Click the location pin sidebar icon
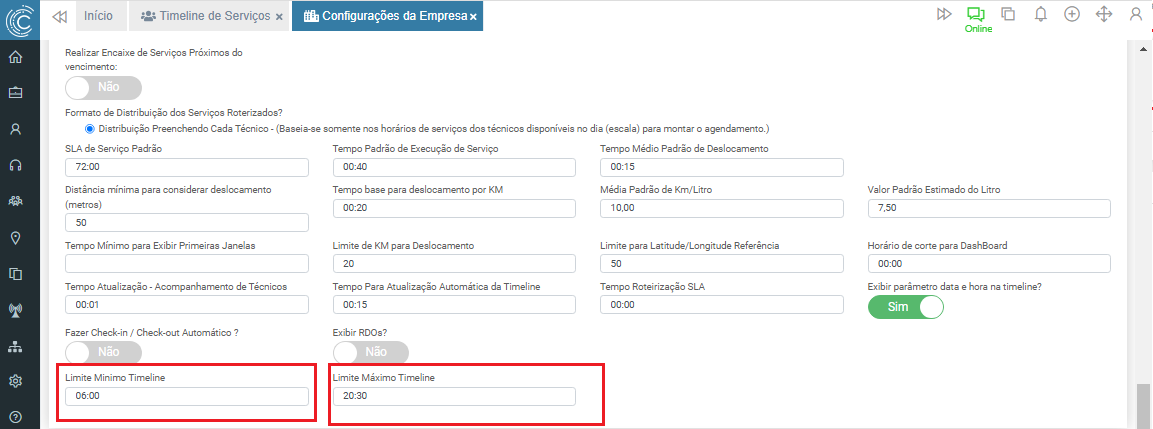The width and height of the screenshot is (1153, 429). pyautogui.click(x=16, y=237)
